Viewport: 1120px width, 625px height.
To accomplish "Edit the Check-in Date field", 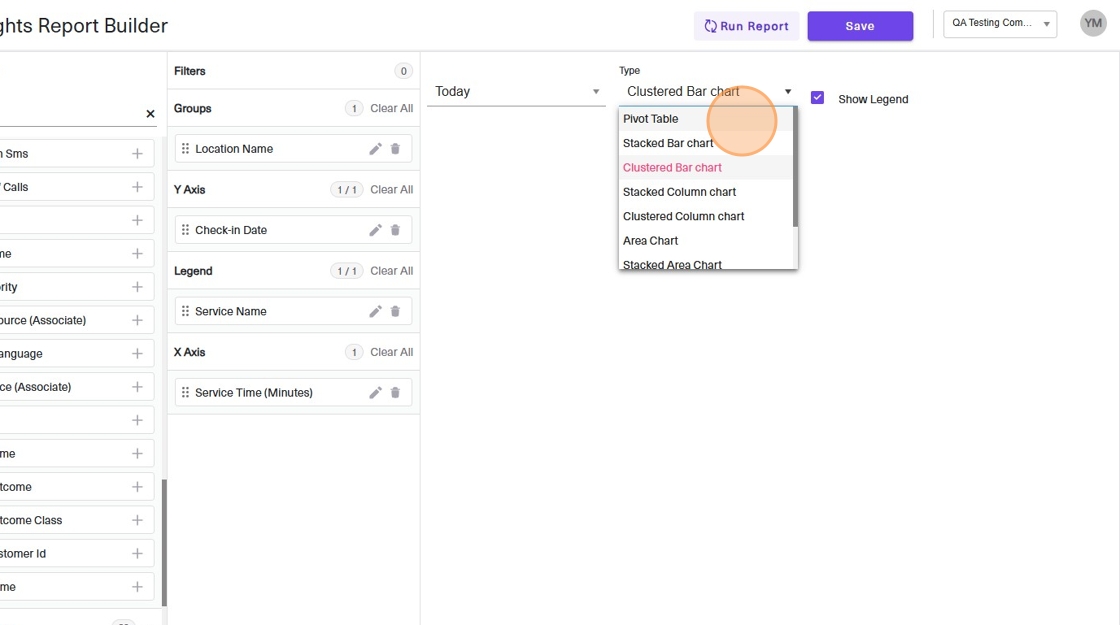I will coord(375,230).
